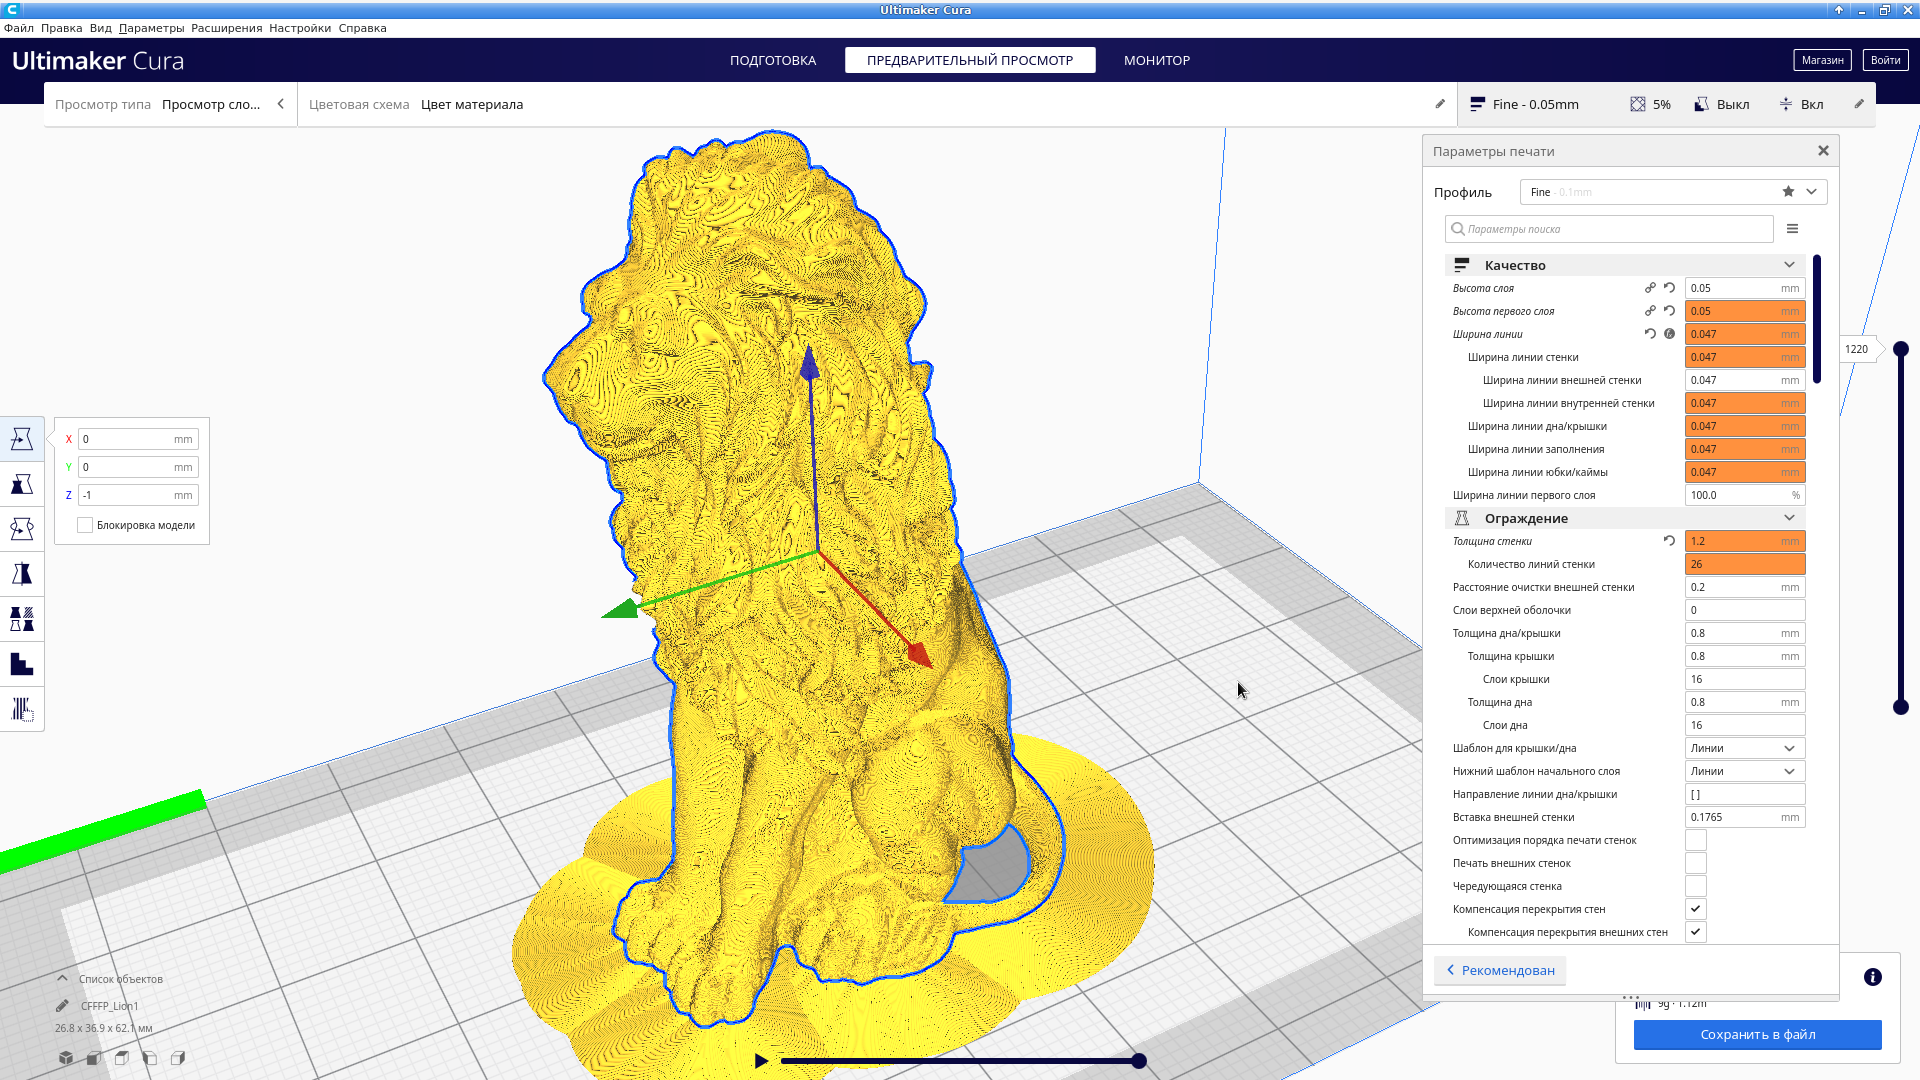The width and height of the screenshot is (1920, 1080).
Task: Click the settings visibility hamburger menu
Action: (x=1792, y=229)
